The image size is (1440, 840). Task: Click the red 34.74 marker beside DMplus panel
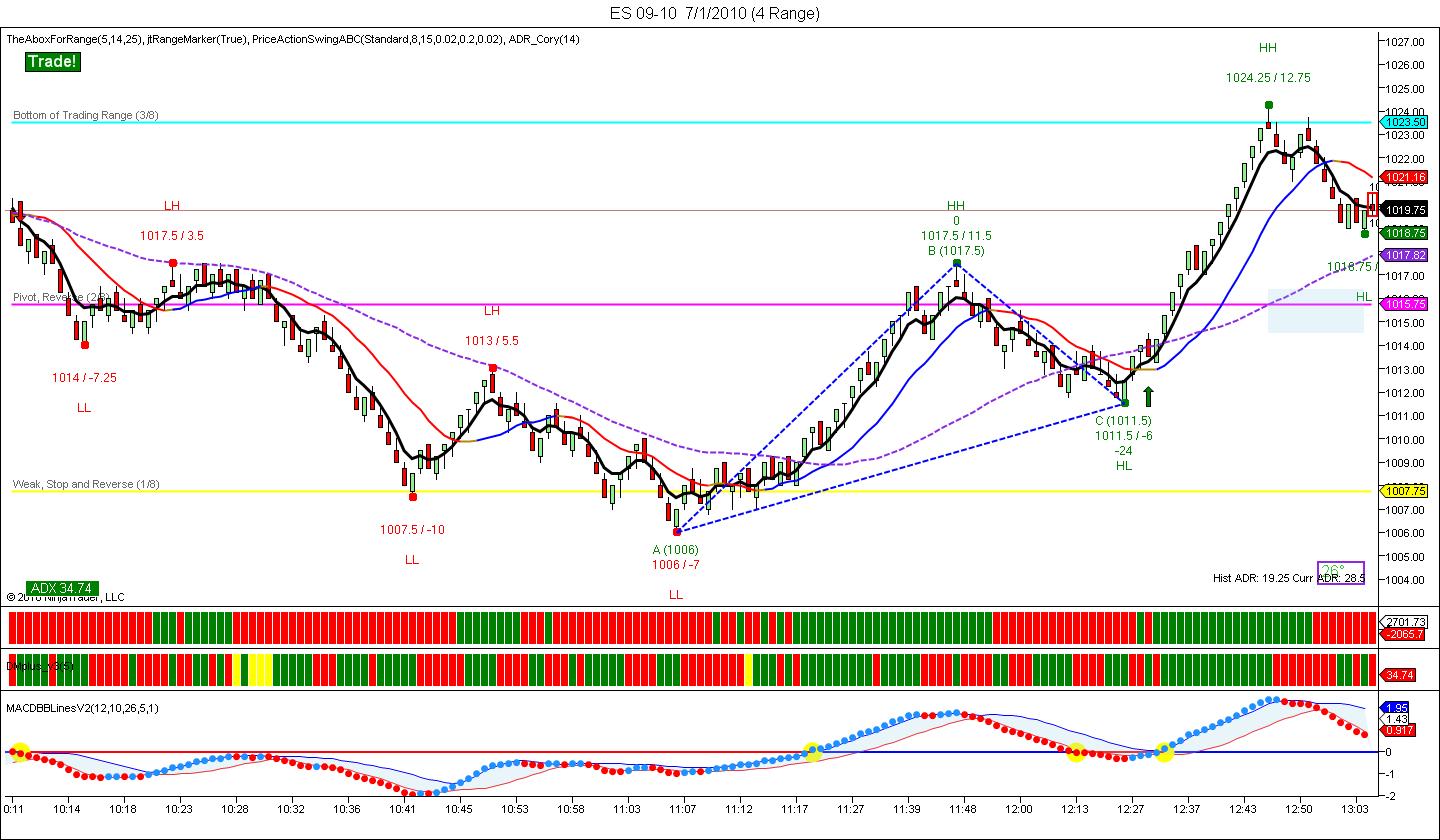(x=1398, y=676)
